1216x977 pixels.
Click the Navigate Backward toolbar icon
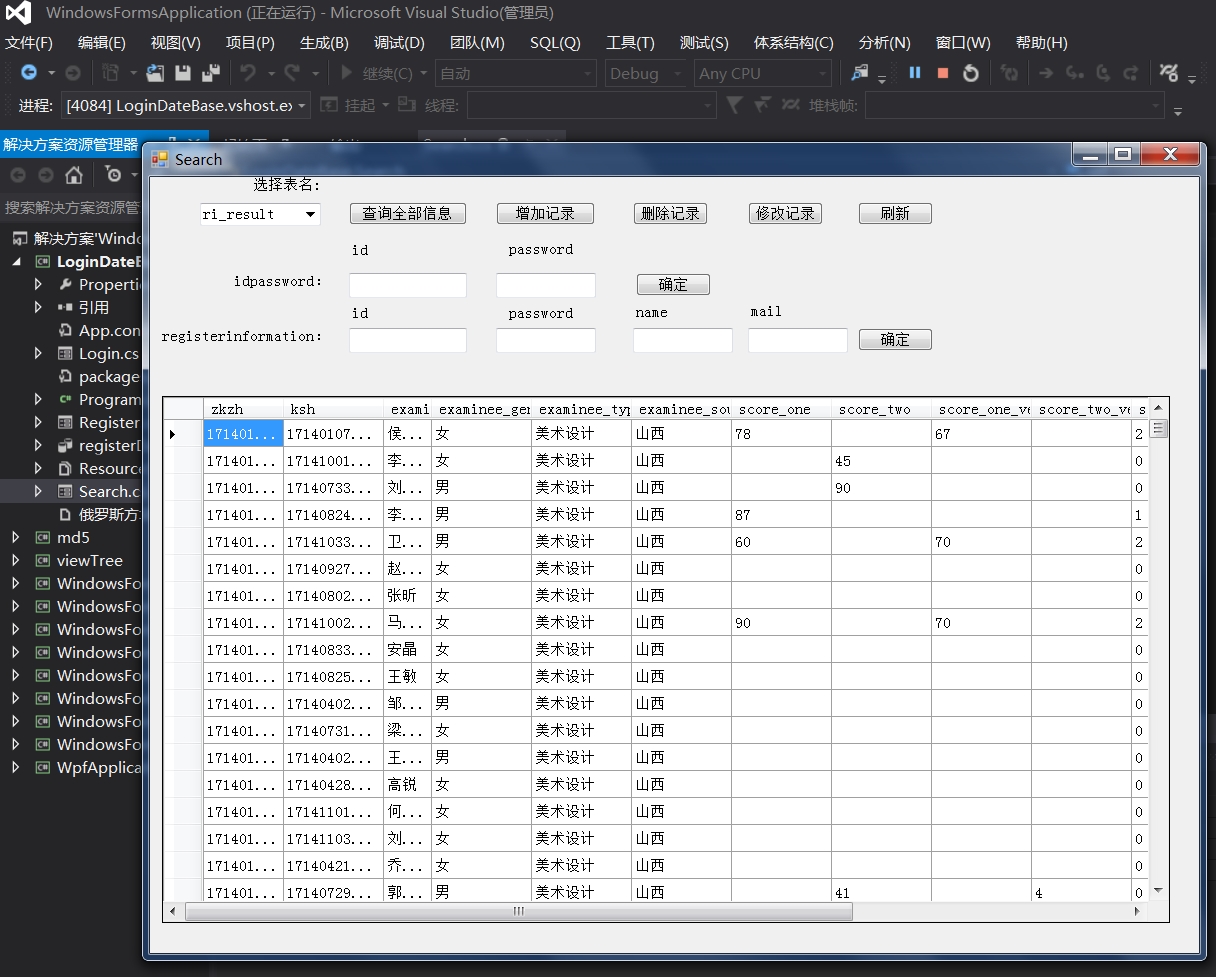29,73
